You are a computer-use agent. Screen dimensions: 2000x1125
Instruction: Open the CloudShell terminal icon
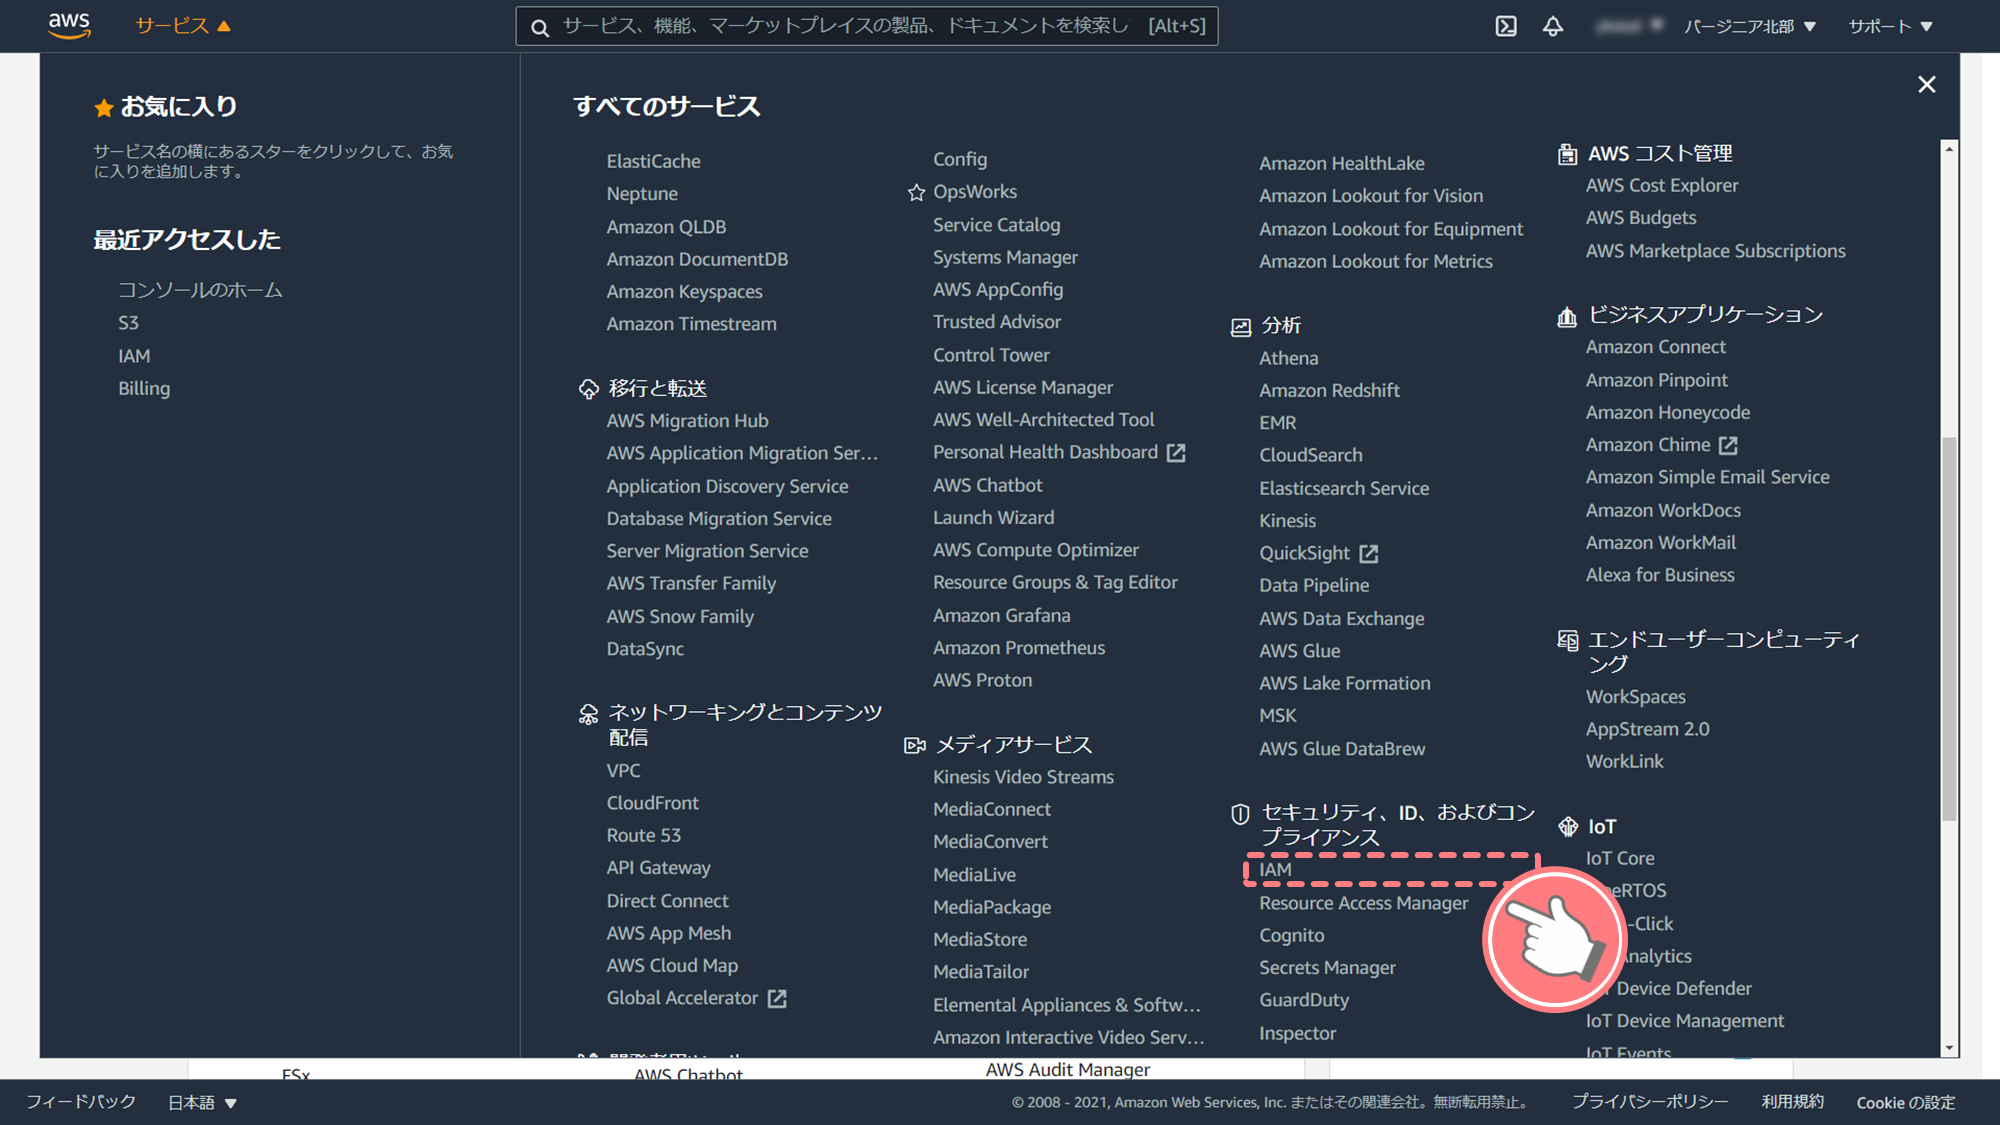1506,26
